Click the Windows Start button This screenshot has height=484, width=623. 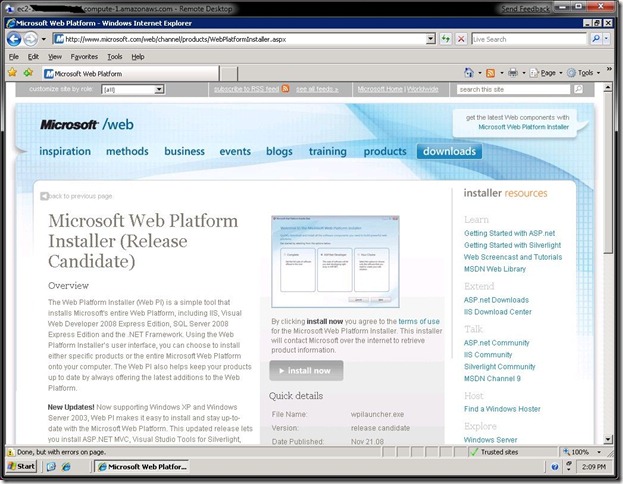[x=21, y=466]
